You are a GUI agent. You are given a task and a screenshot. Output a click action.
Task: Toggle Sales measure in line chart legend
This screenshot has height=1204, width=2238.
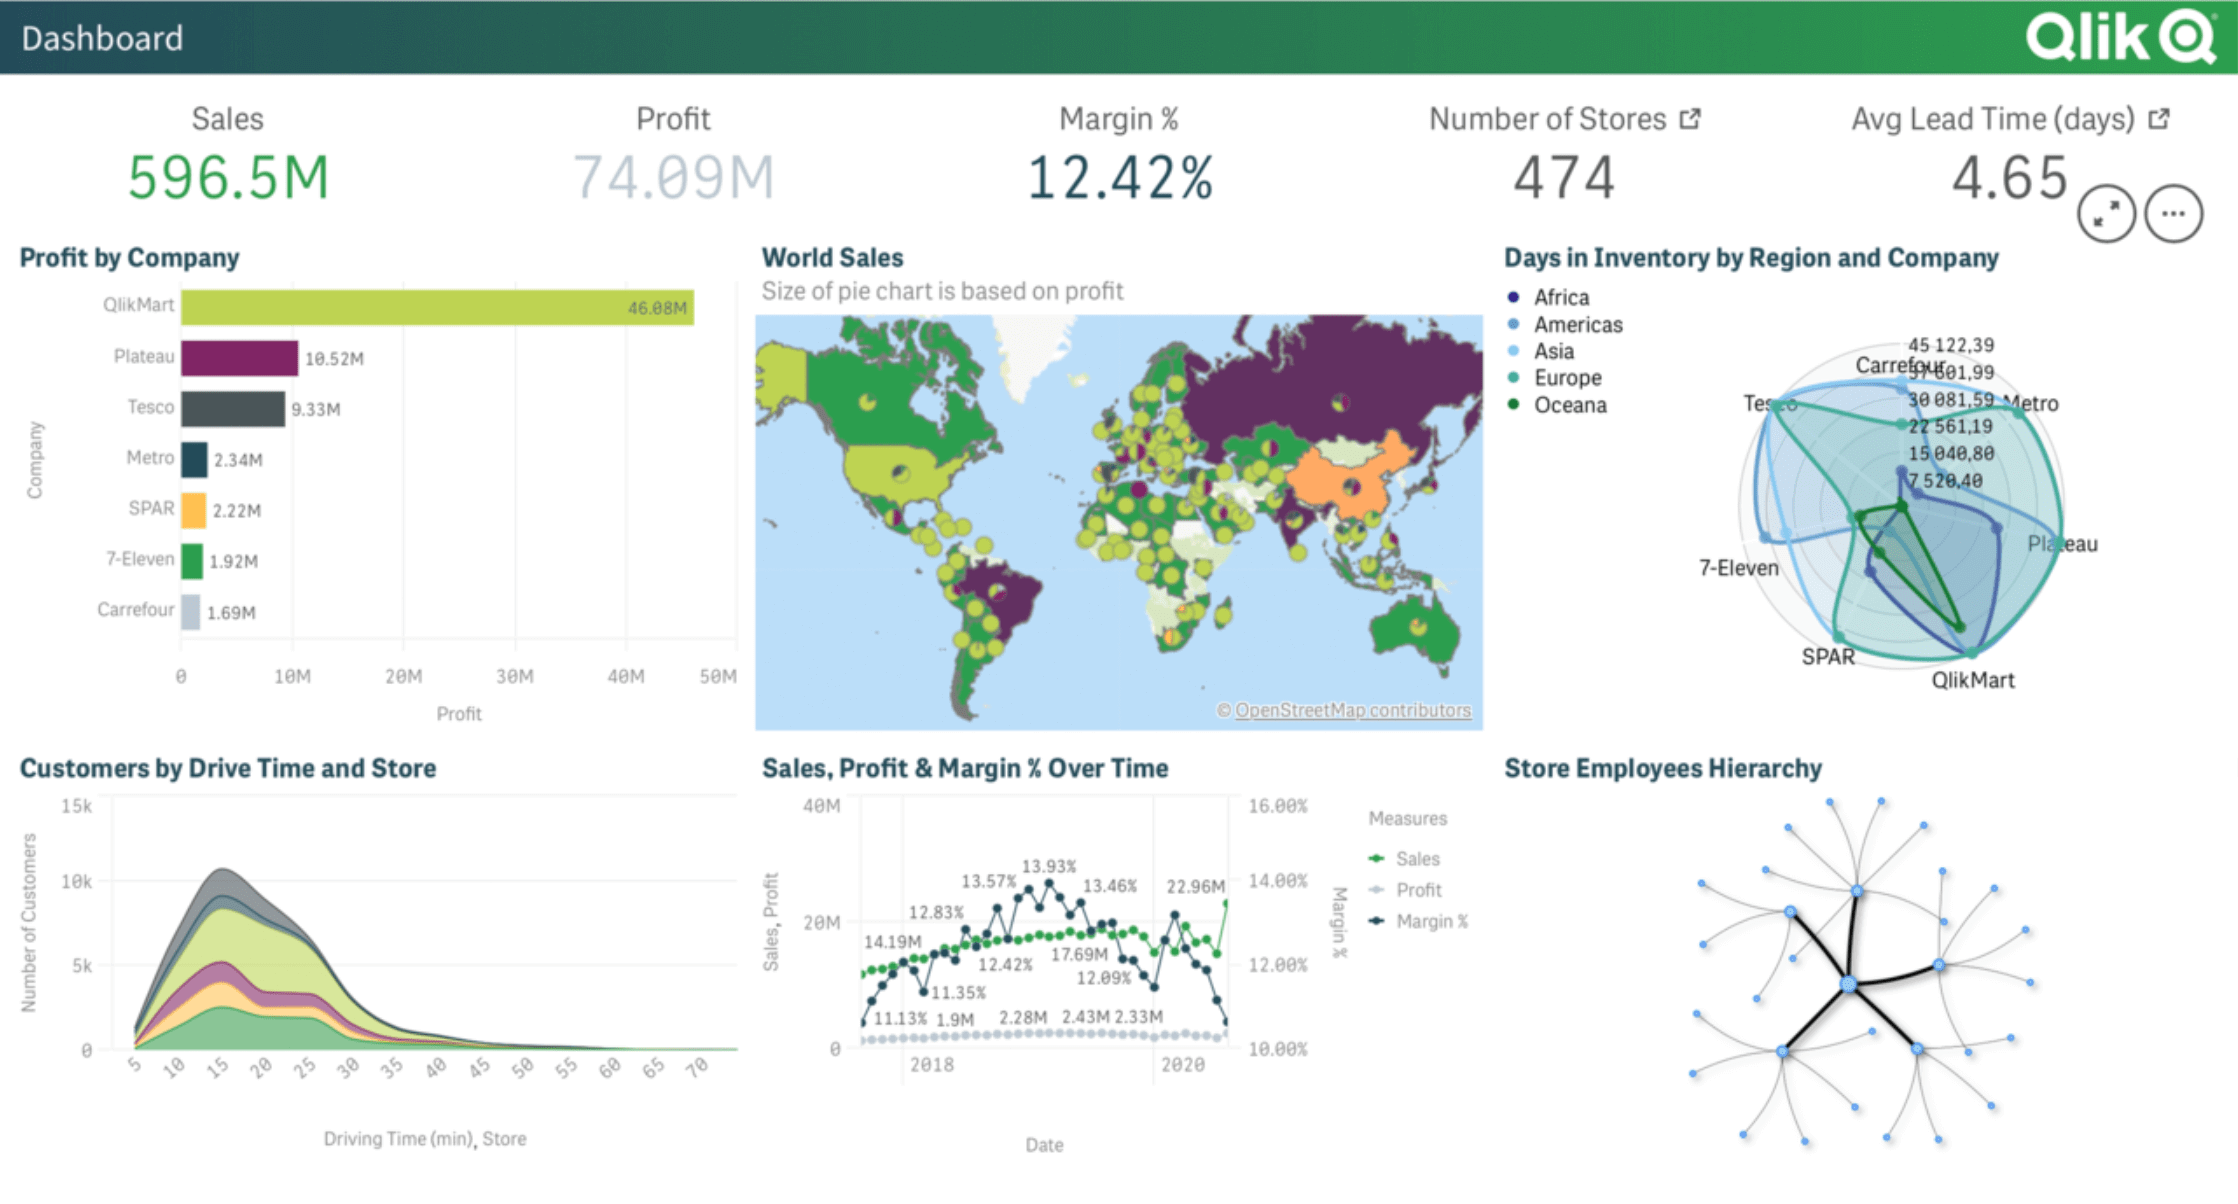1416,858
